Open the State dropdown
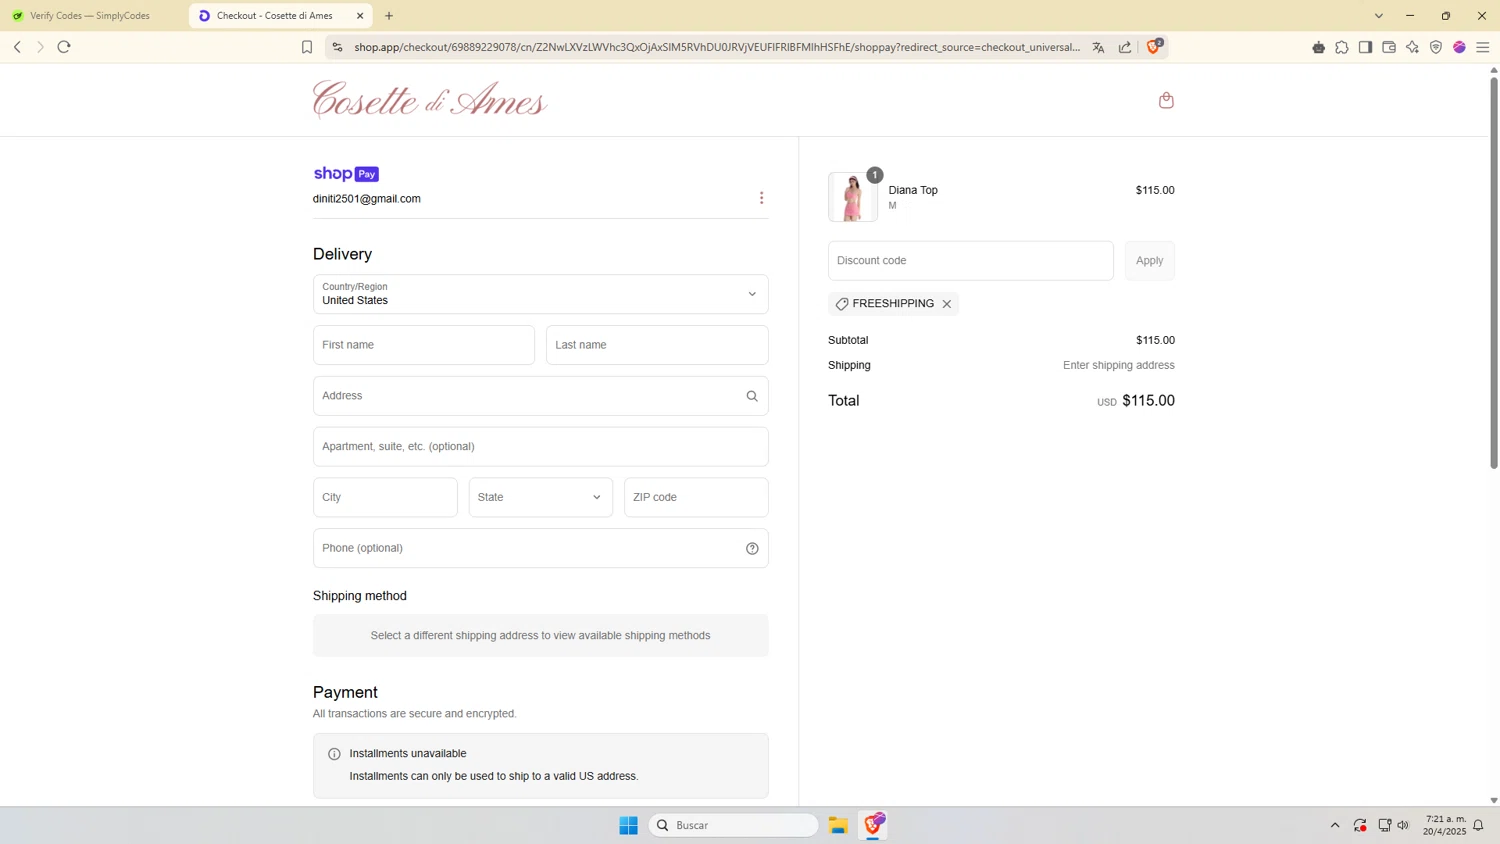Screen dimensions: 1500x844 pos(540,497)
